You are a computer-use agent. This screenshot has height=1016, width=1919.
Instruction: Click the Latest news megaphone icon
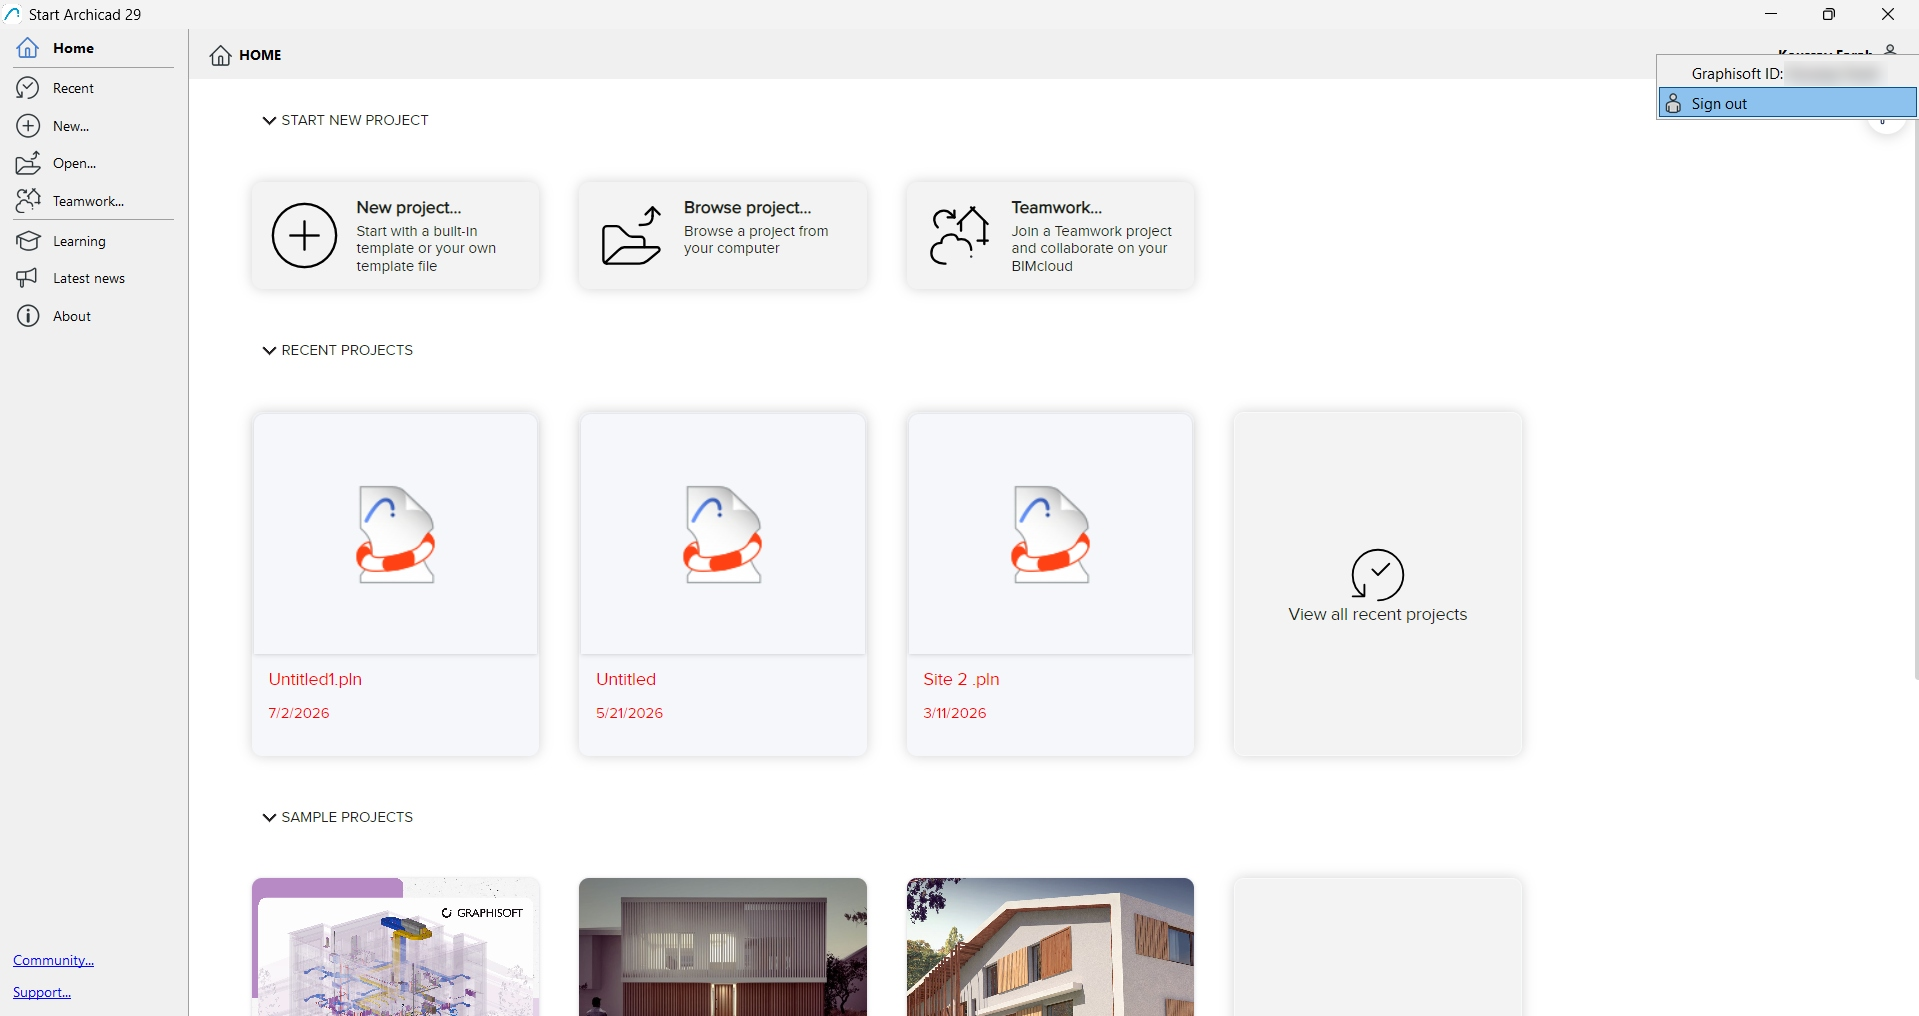point(28,278)
